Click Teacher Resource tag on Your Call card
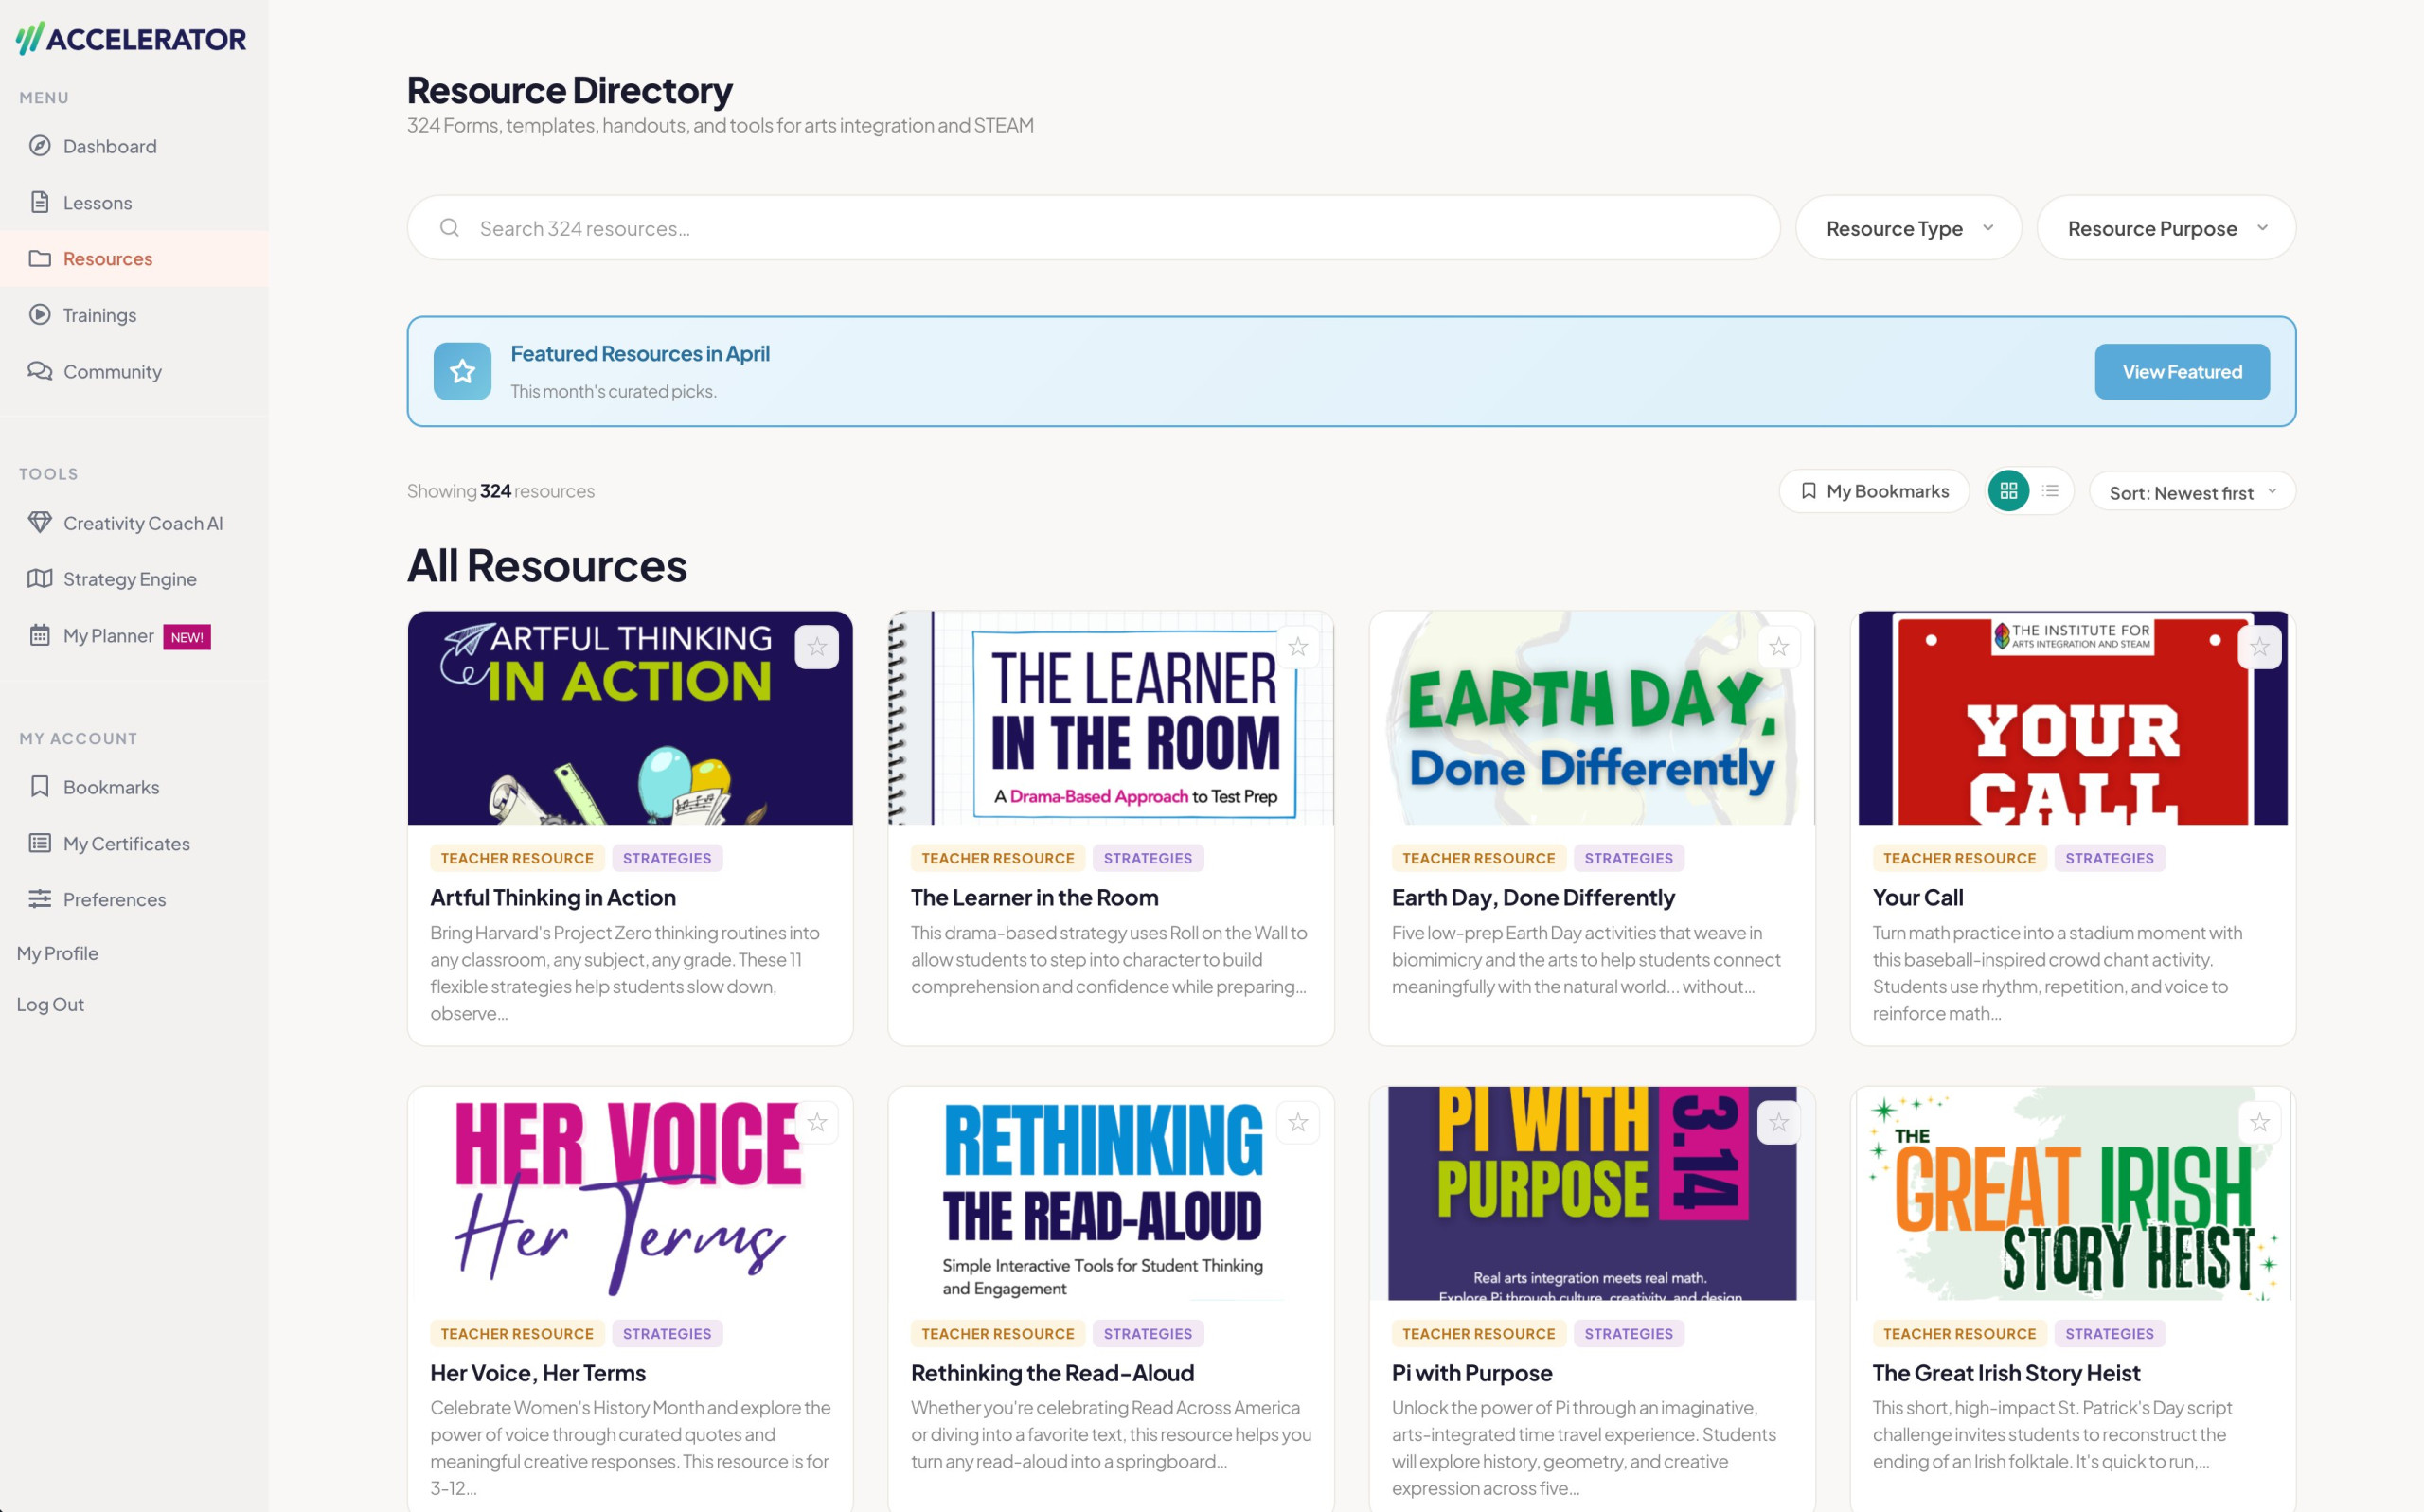The image size is (2424, 1512). tap(1959, 858)
